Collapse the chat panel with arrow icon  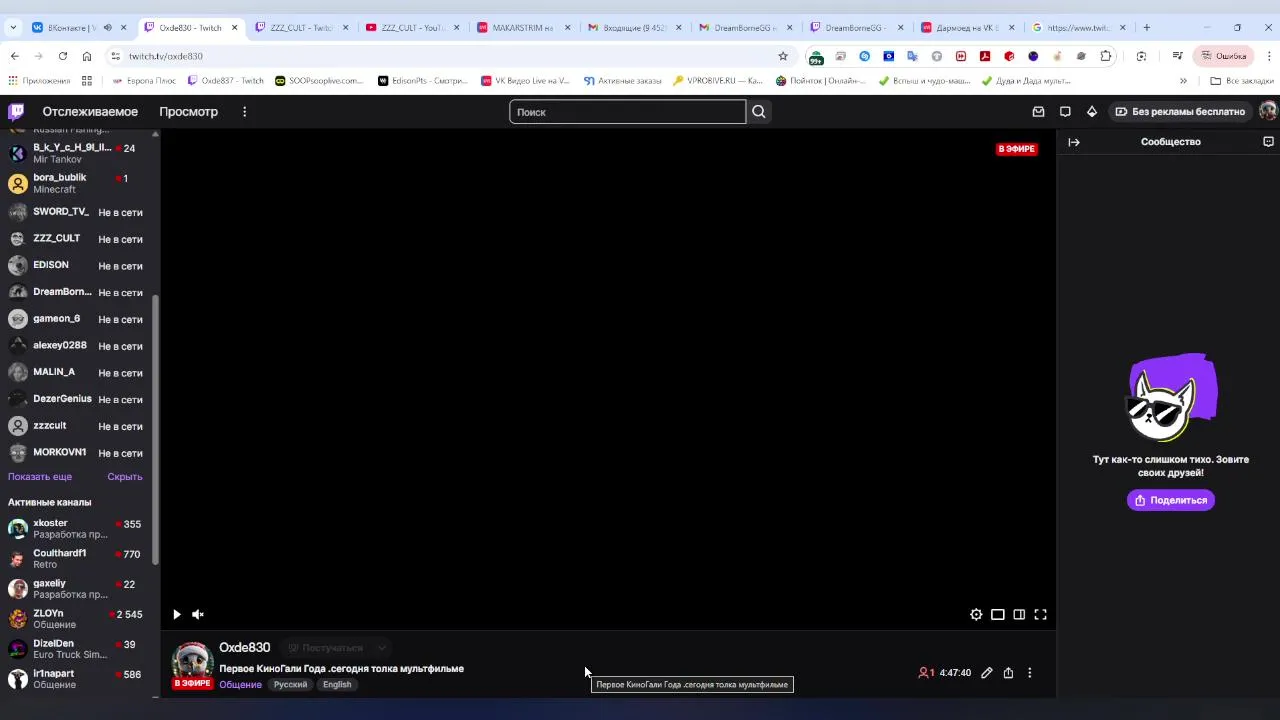pos(1074,142)
